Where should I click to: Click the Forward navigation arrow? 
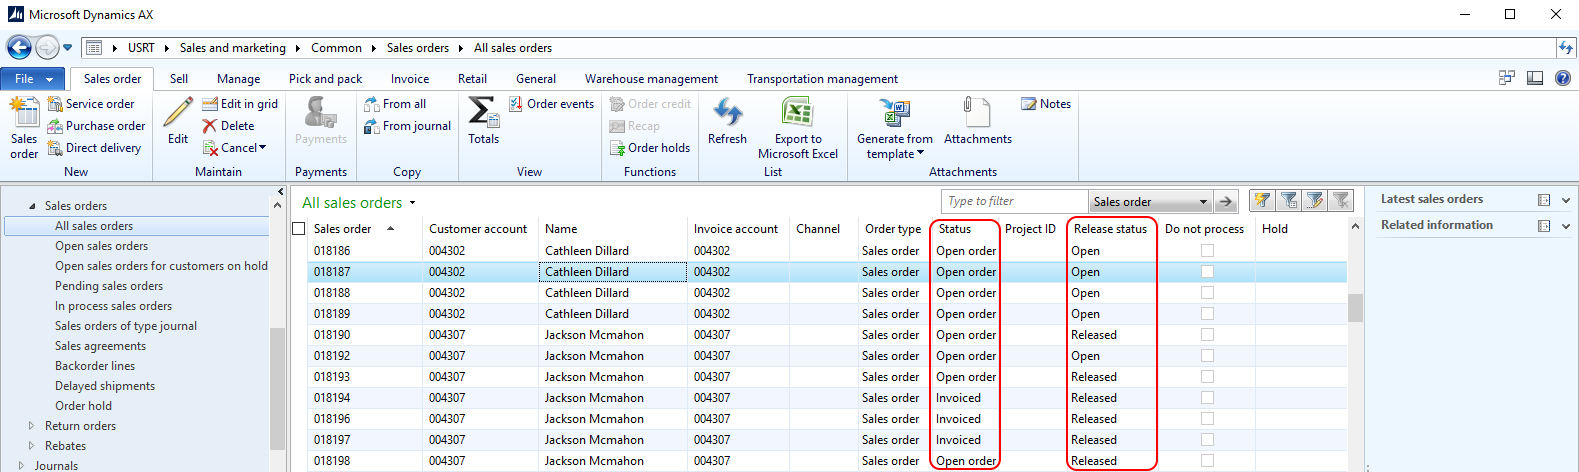coord(47,47)
